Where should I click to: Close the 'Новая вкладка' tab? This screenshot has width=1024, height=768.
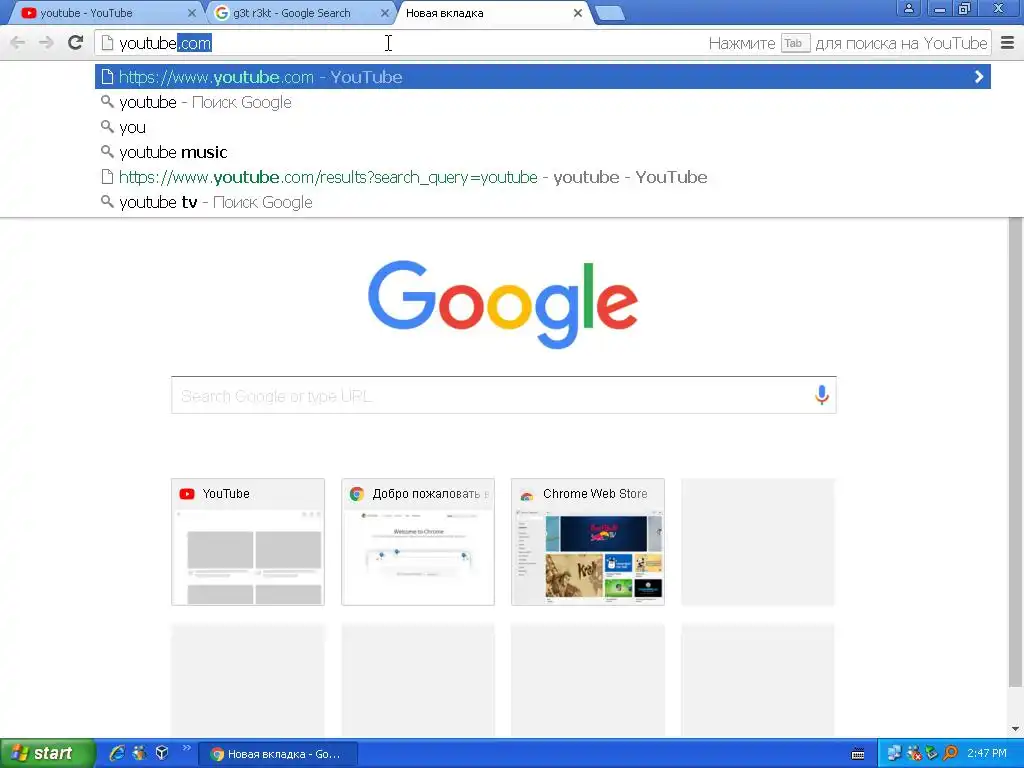pyautogui.click(x=577, y=13)
